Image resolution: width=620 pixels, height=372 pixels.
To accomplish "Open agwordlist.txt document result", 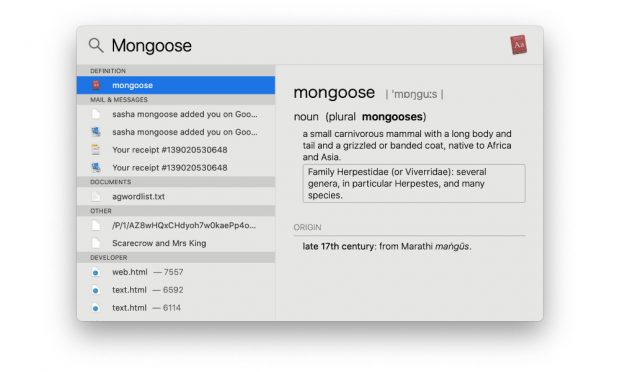I will 176,196.
